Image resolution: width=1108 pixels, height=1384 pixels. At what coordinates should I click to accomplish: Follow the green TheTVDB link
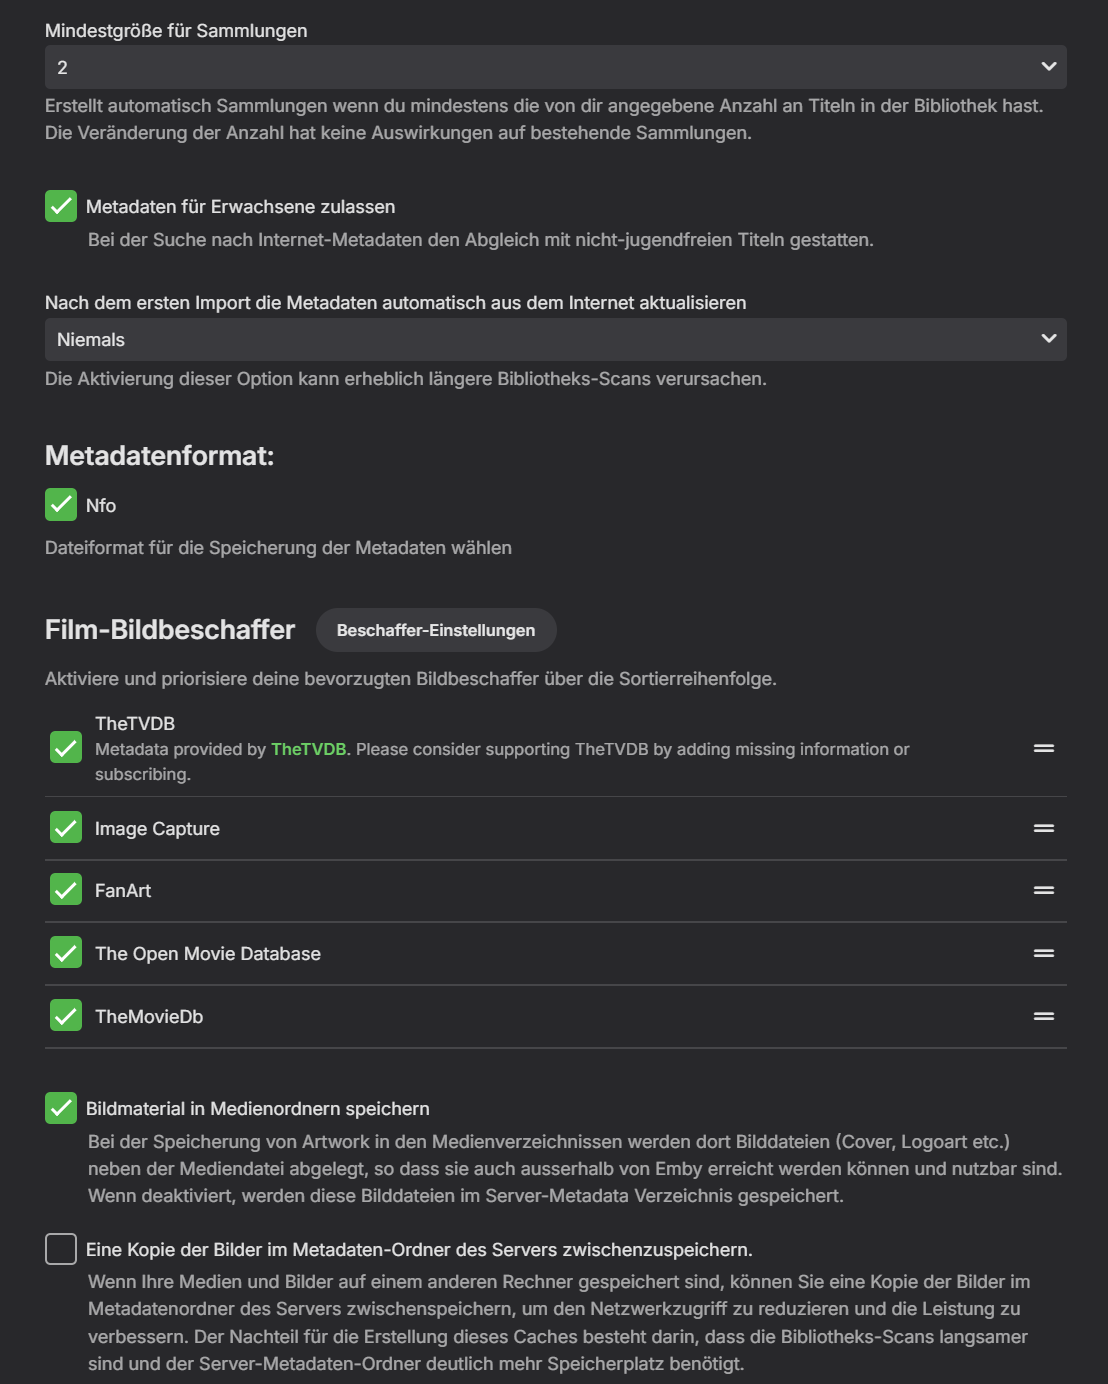click(x=308, y=749)
